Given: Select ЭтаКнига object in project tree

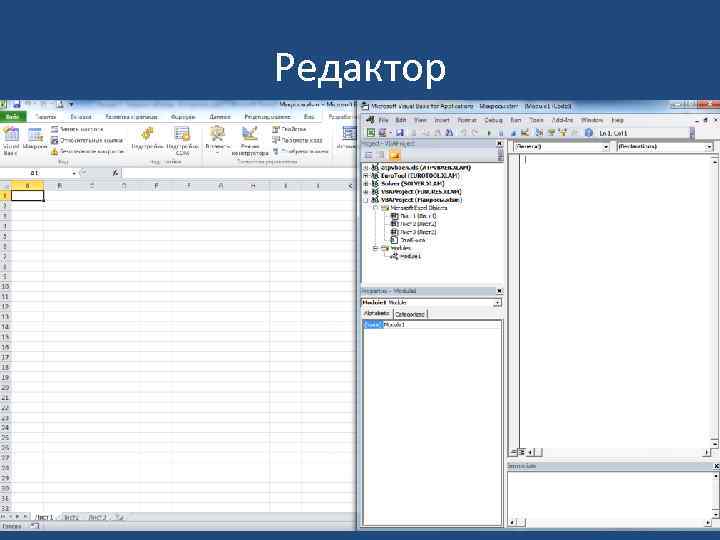Looking at the screenshot, I should point(408,240).
